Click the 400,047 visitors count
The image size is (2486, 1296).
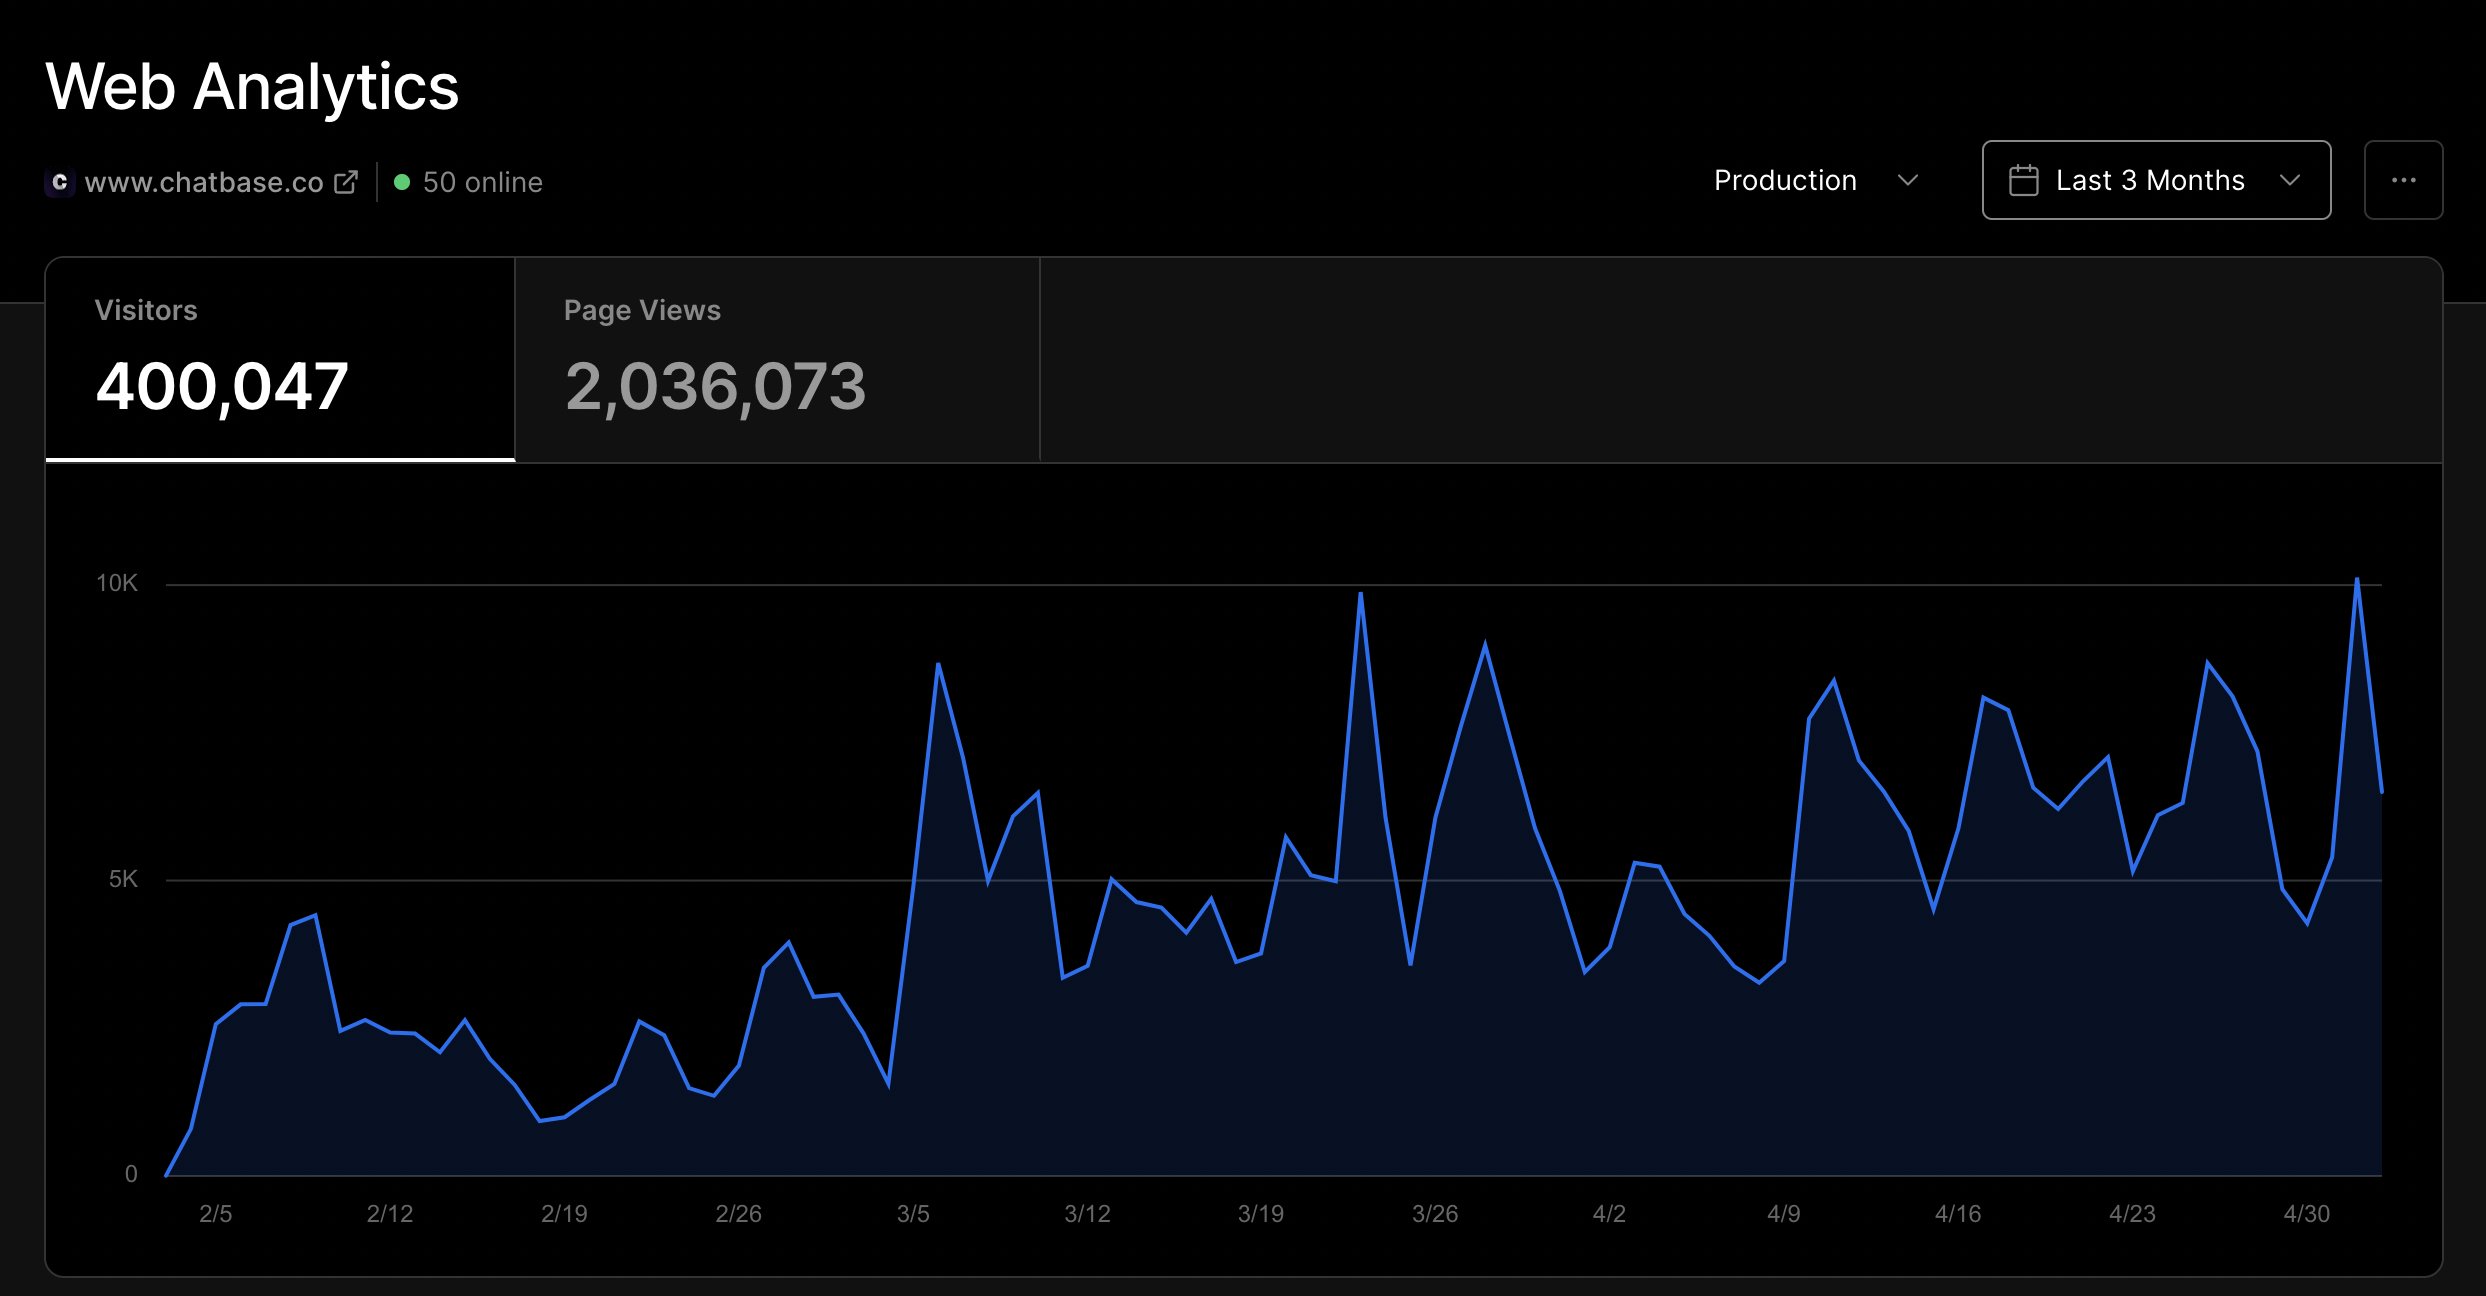(222, 387)
